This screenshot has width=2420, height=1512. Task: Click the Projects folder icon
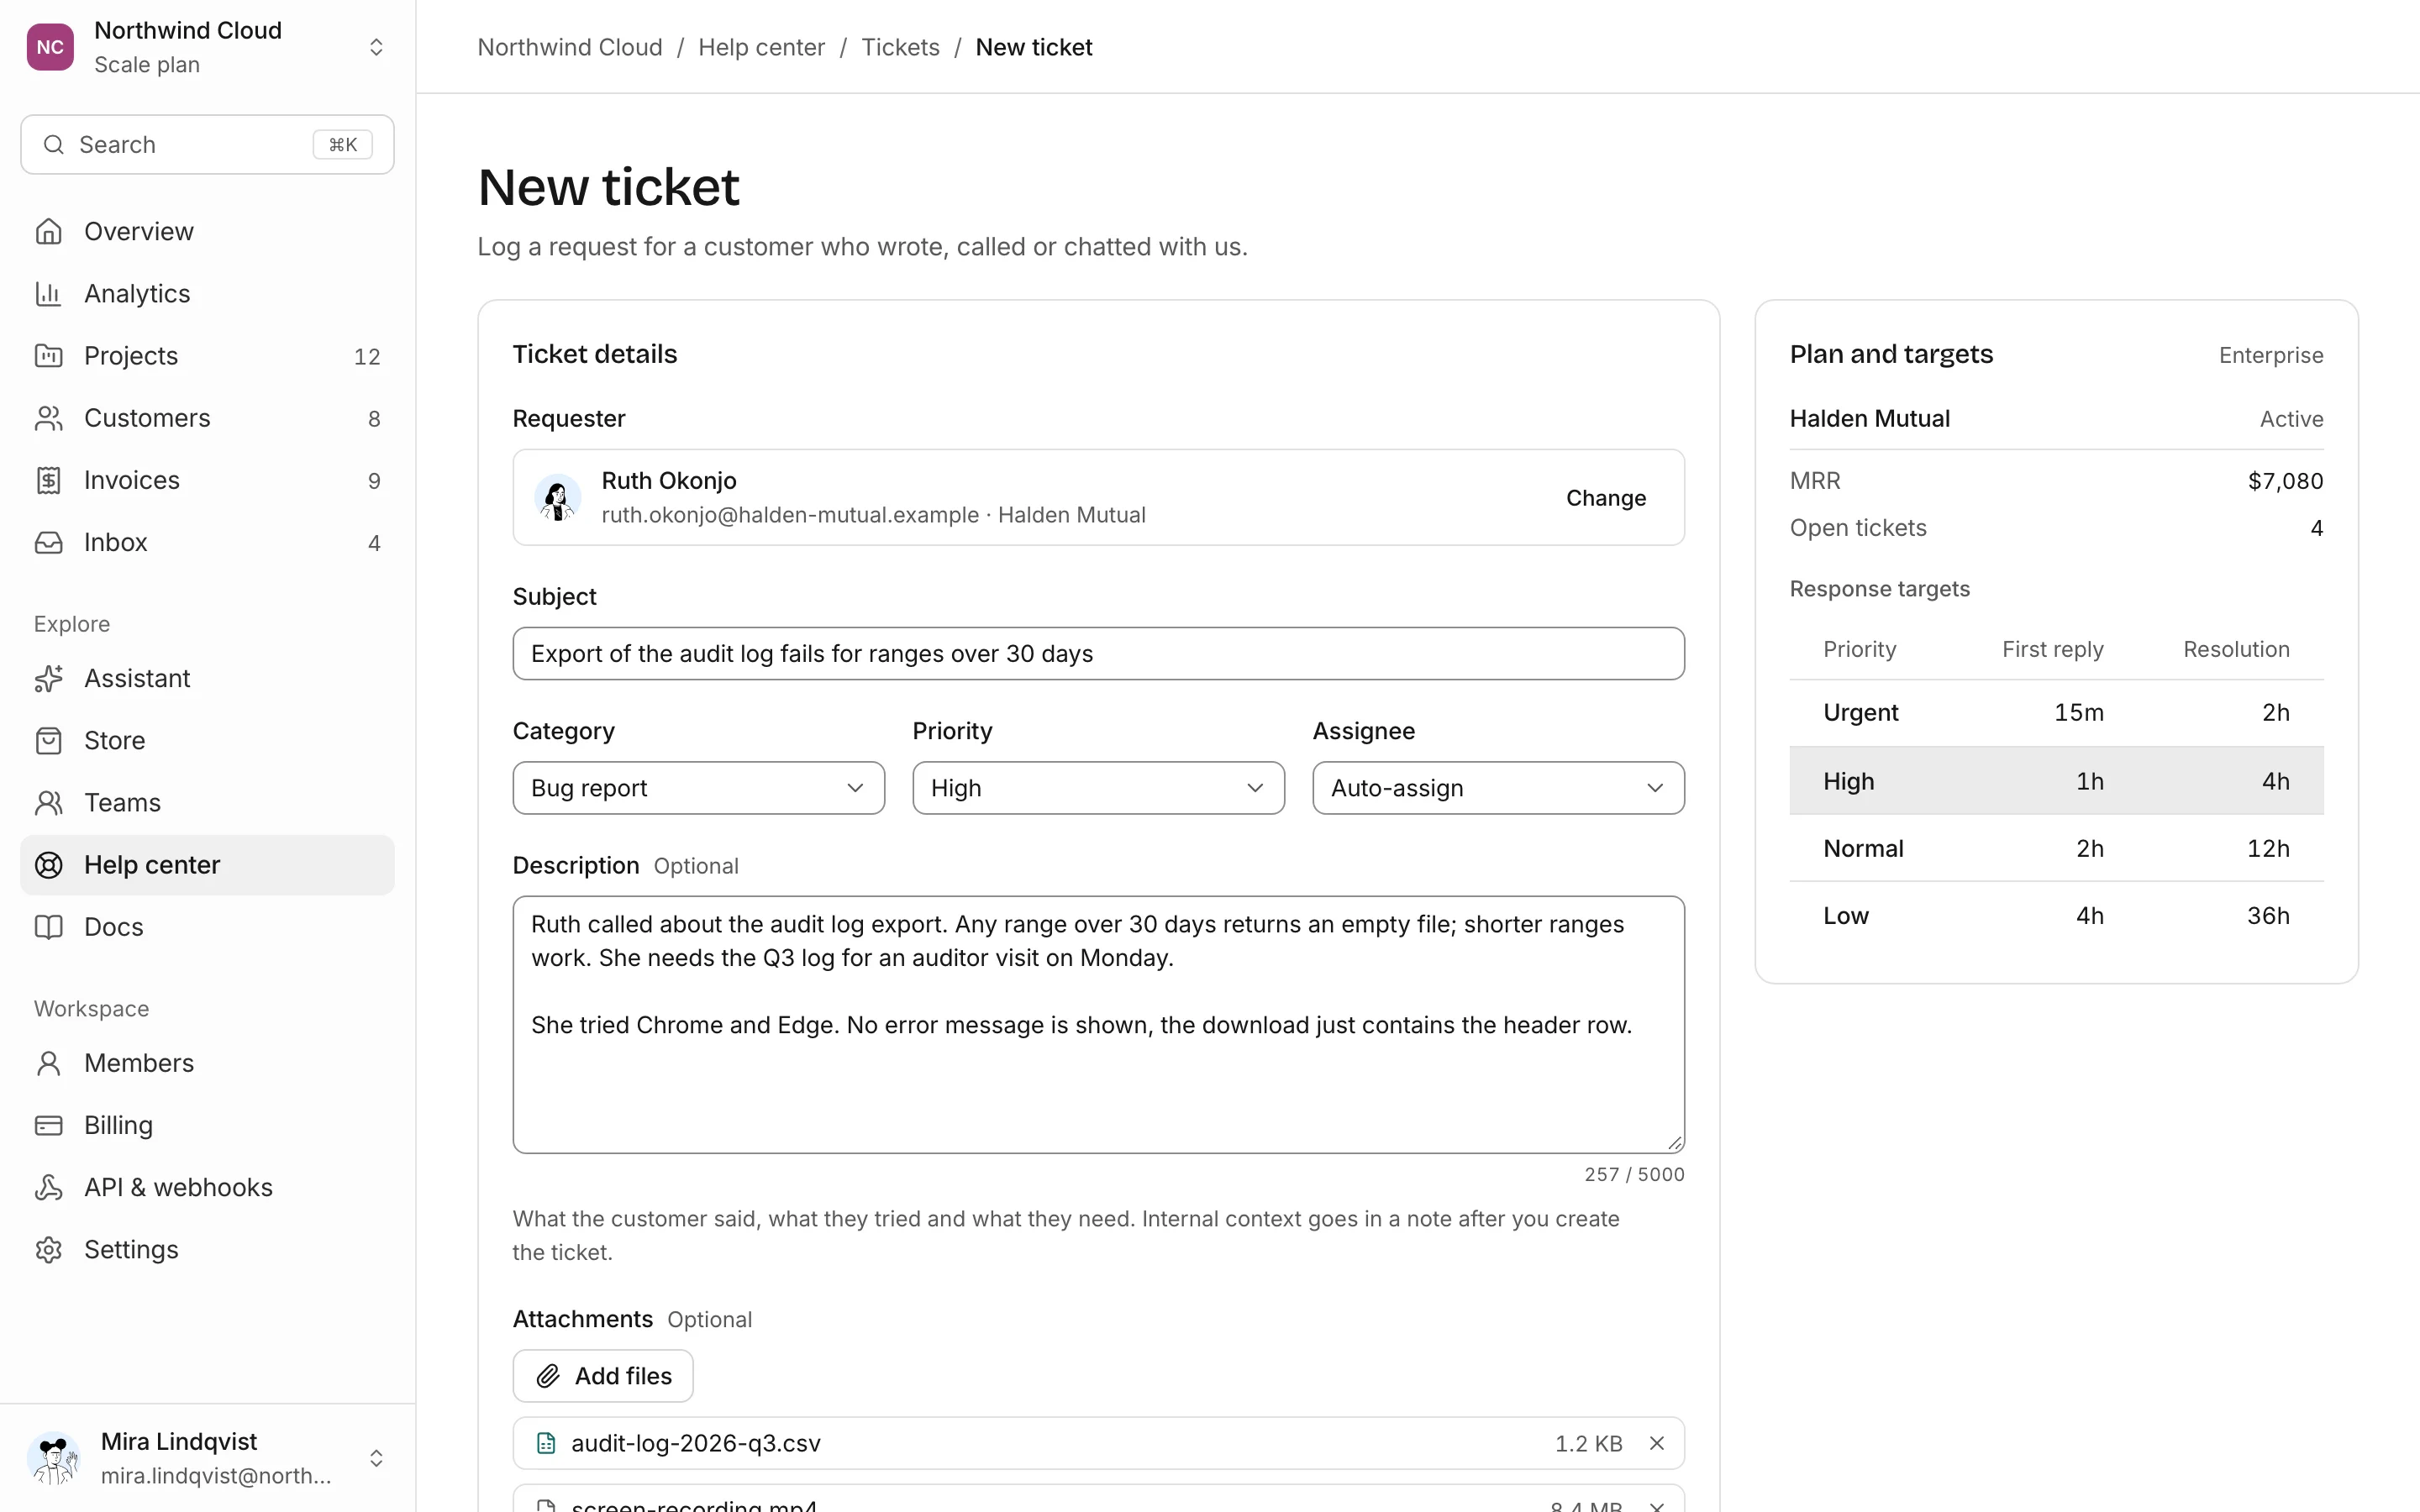(48, 355)
